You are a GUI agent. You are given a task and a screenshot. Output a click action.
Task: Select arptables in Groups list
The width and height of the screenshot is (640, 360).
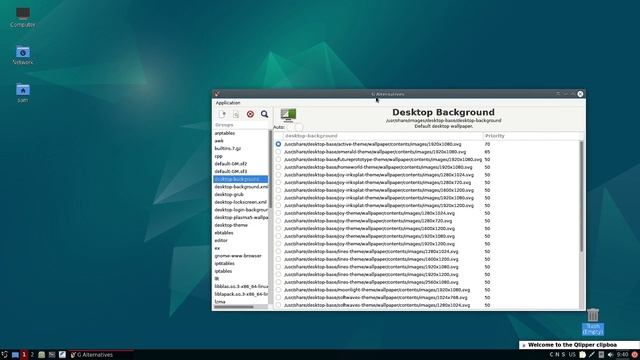pos(241,133)
